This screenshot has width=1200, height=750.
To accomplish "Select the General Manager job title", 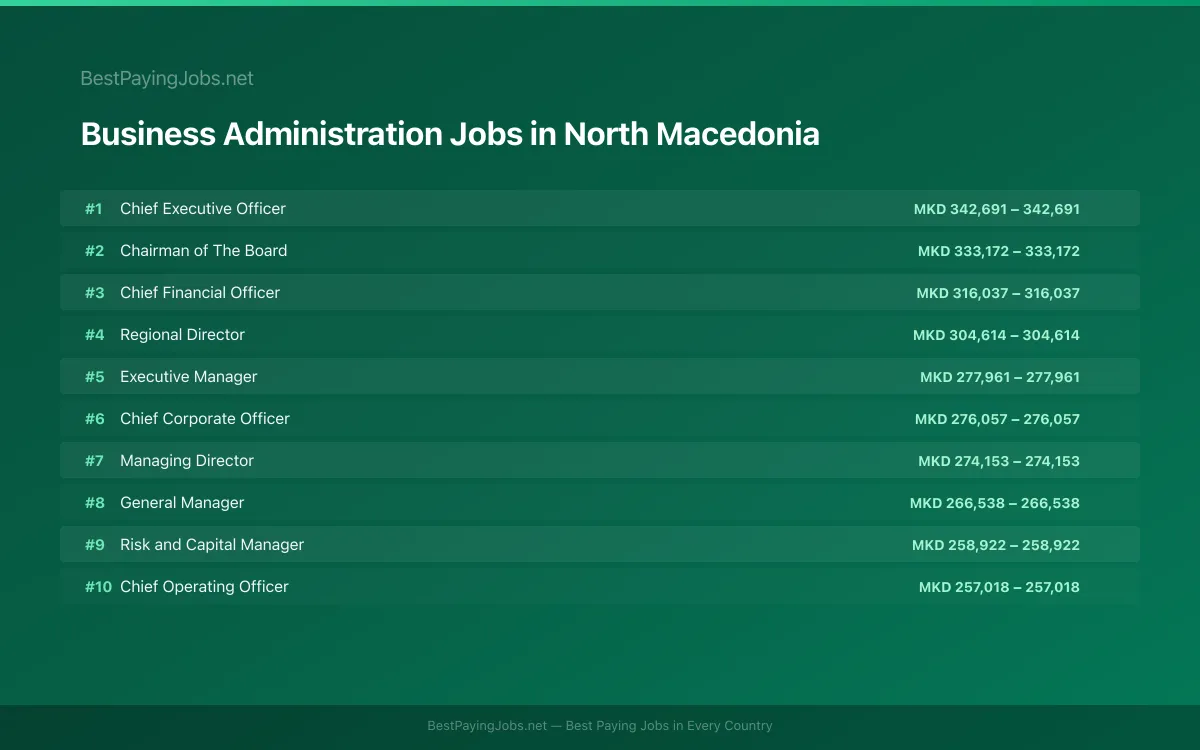I will point(182,503).
